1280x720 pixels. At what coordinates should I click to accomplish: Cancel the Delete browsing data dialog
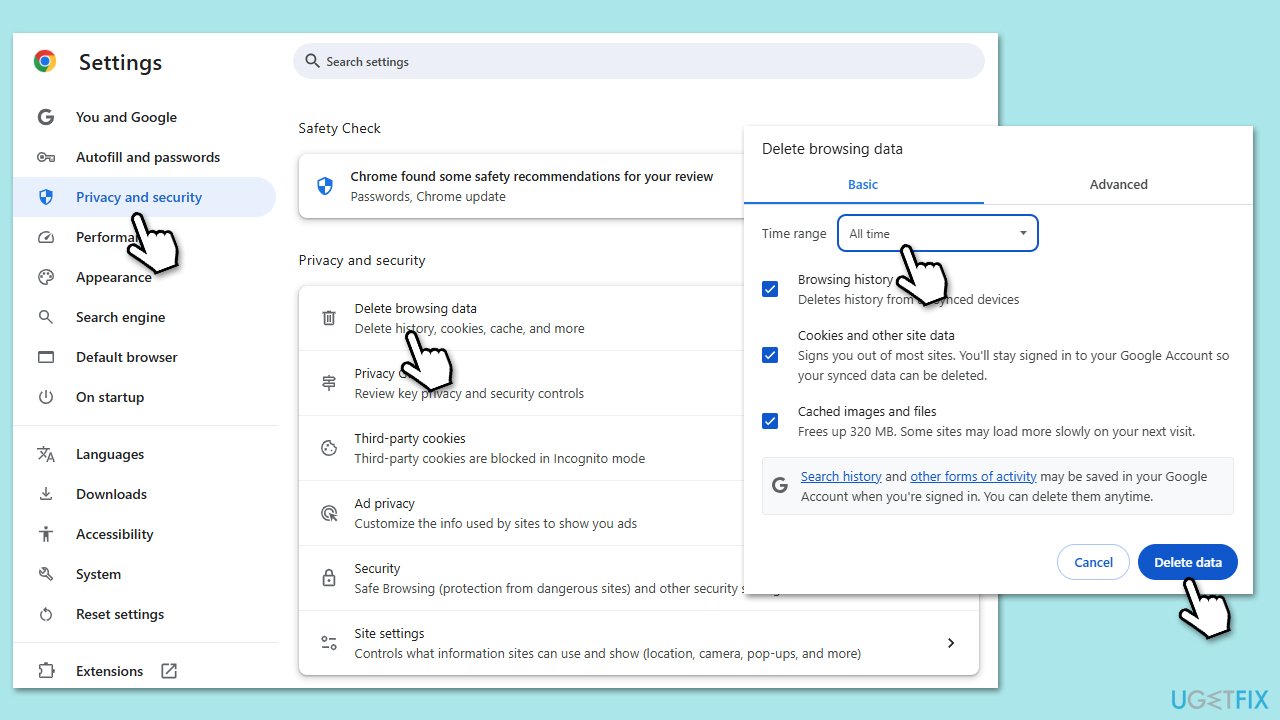[x=1093, y=561]
